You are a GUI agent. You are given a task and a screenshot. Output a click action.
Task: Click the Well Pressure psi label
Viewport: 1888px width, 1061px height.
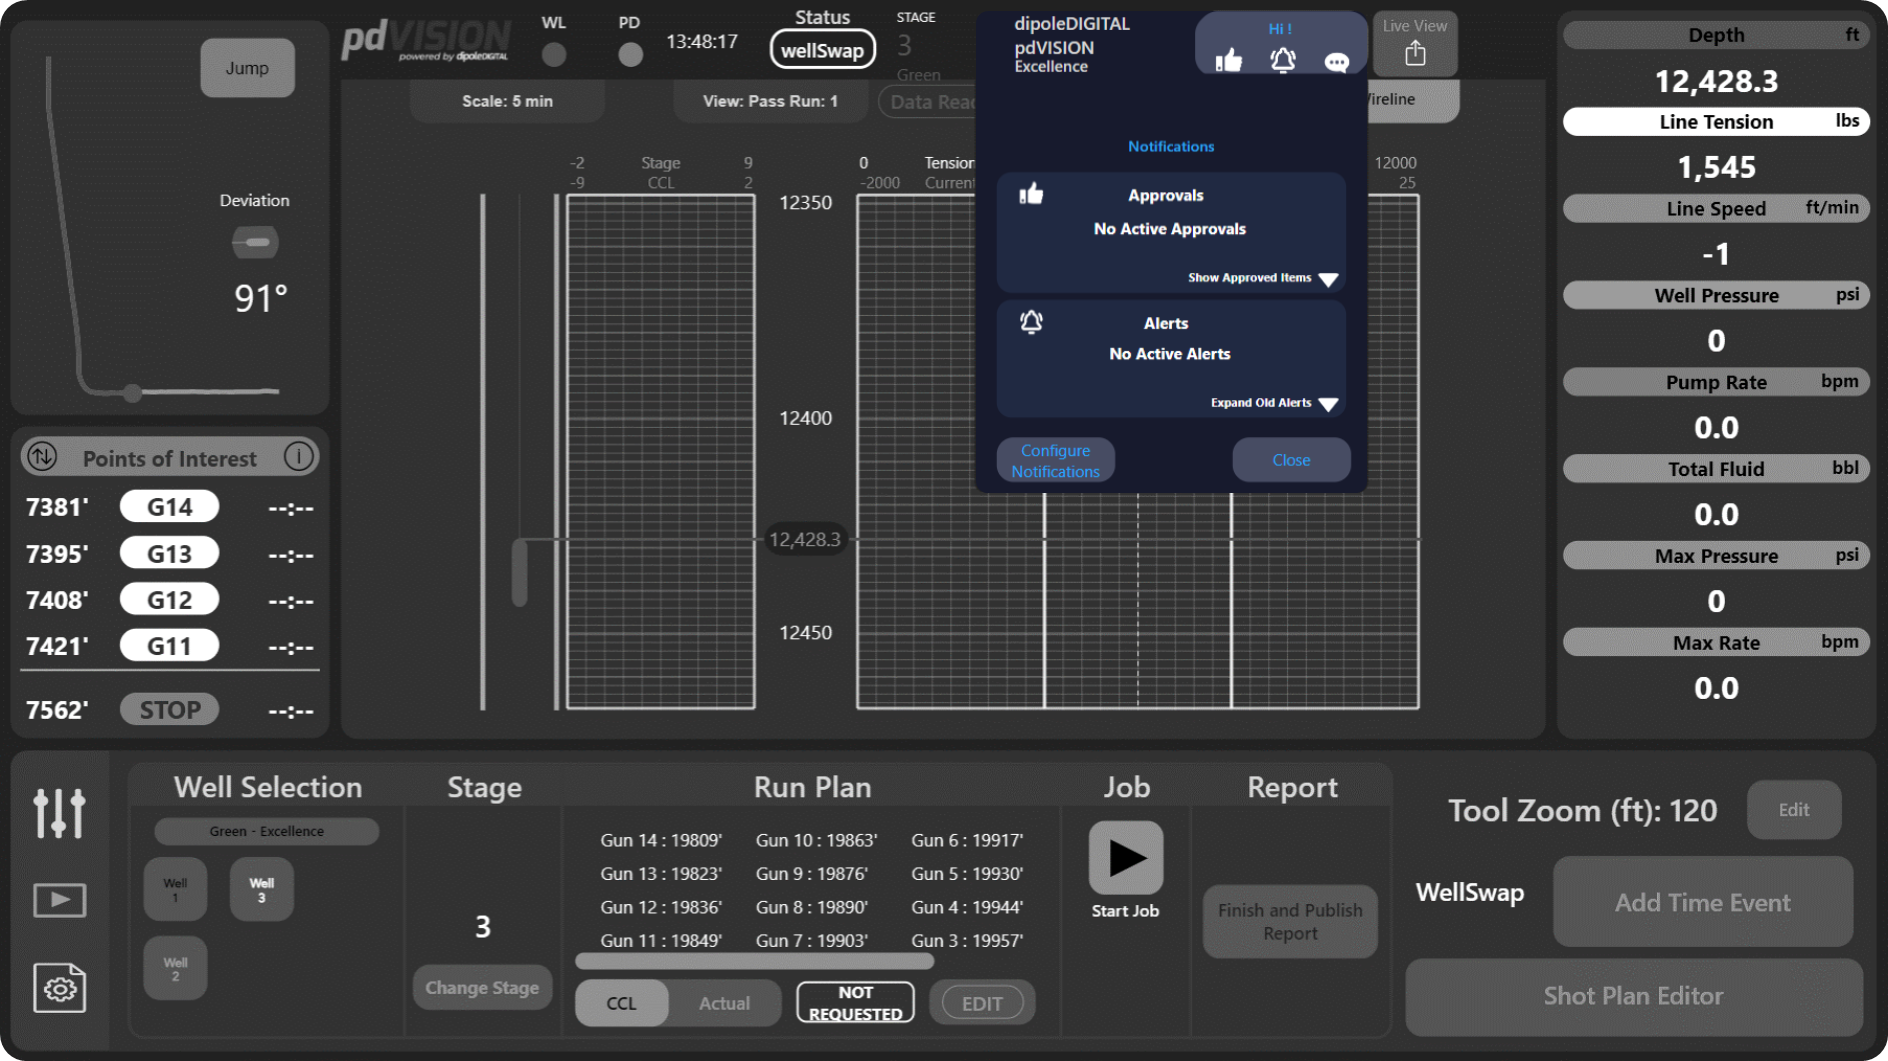pos(1716,295)
